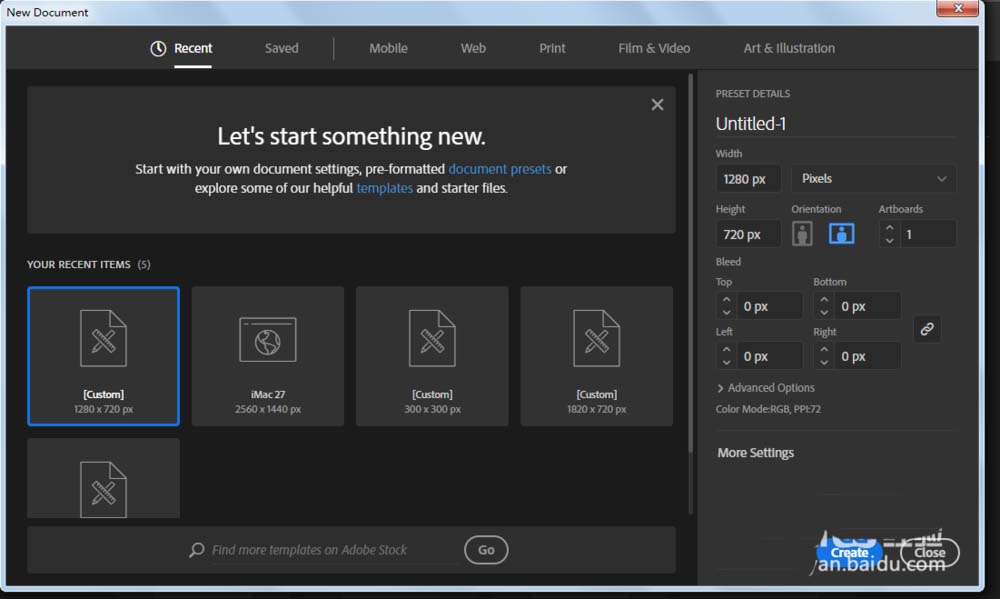Decrease the Artboards count with down arrow
Image resolution: width=1000 pixels, height=599 pixels.
point(889,240)
